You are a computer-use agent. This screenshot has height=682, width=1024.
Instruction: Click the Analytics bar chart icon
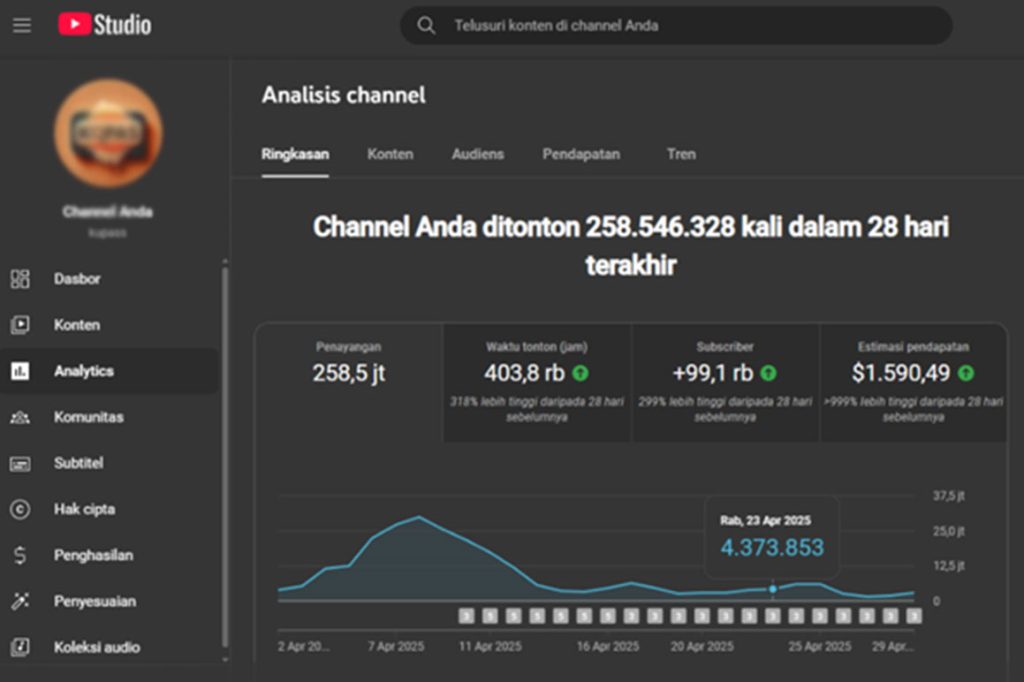point(20,371)
